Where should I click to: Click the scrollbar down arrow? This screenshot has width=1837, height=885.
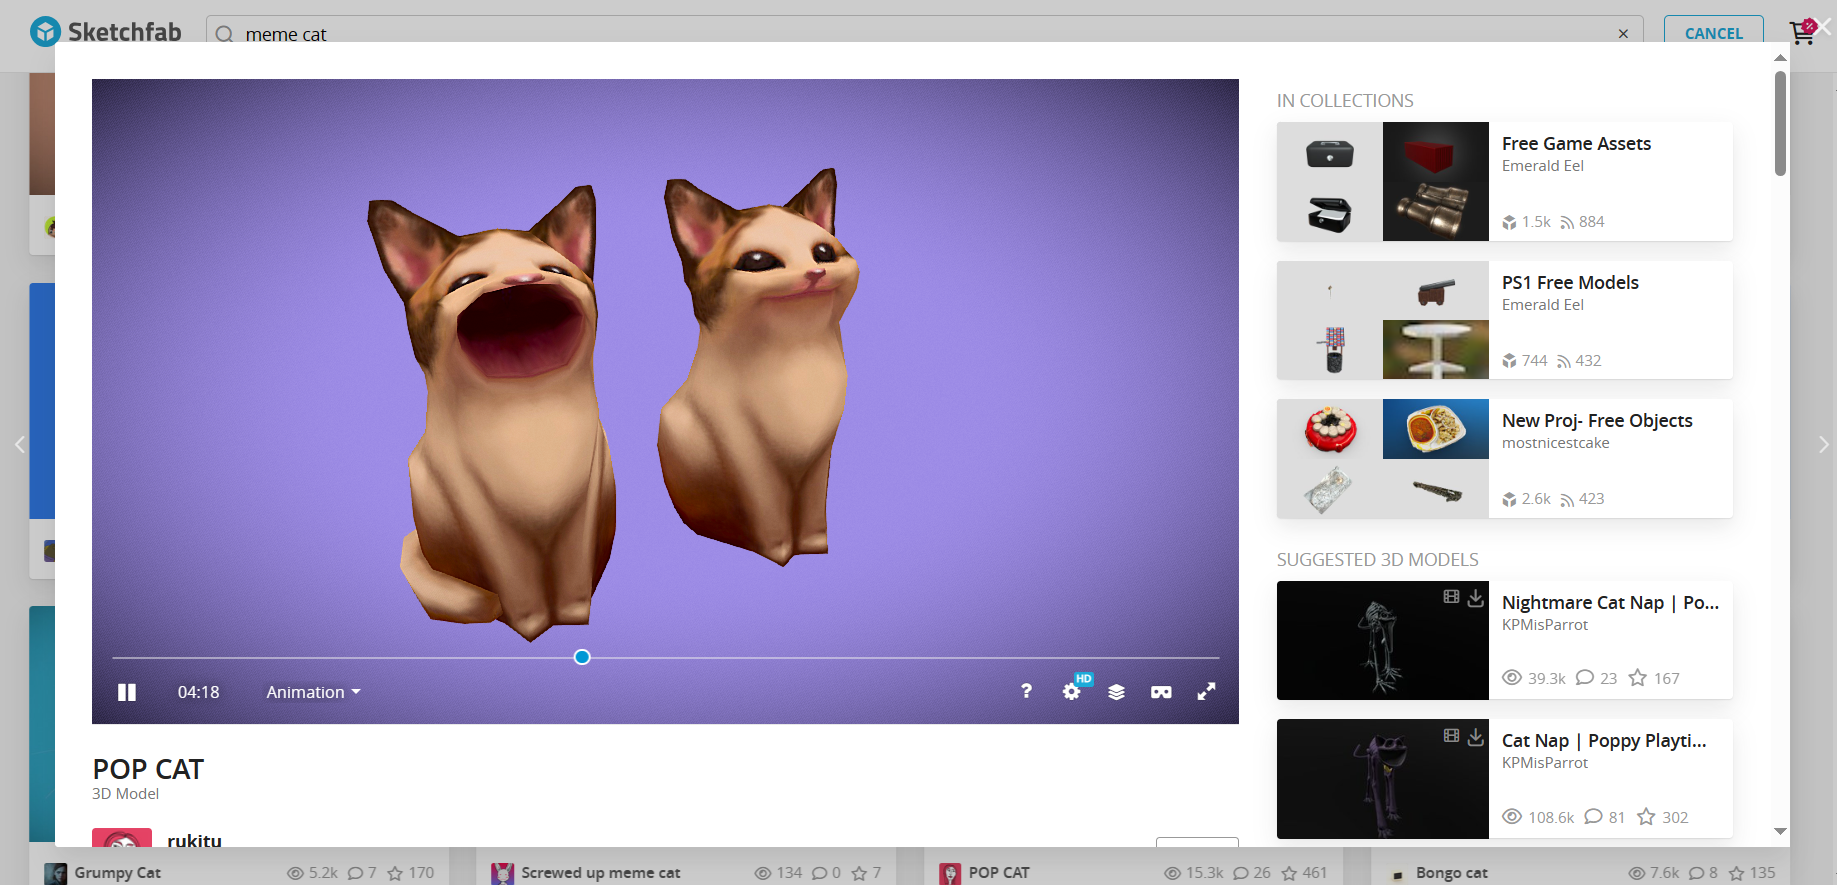click(1780, 831)
